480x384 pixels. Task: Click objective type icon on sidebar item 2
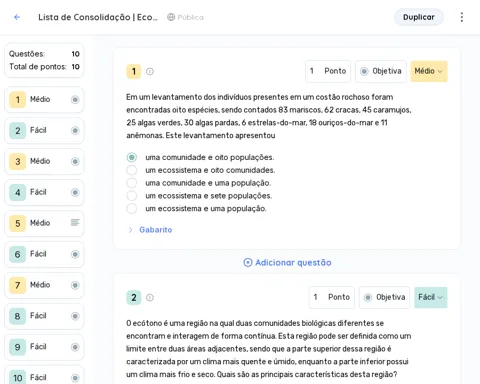[x=75, y=130]
